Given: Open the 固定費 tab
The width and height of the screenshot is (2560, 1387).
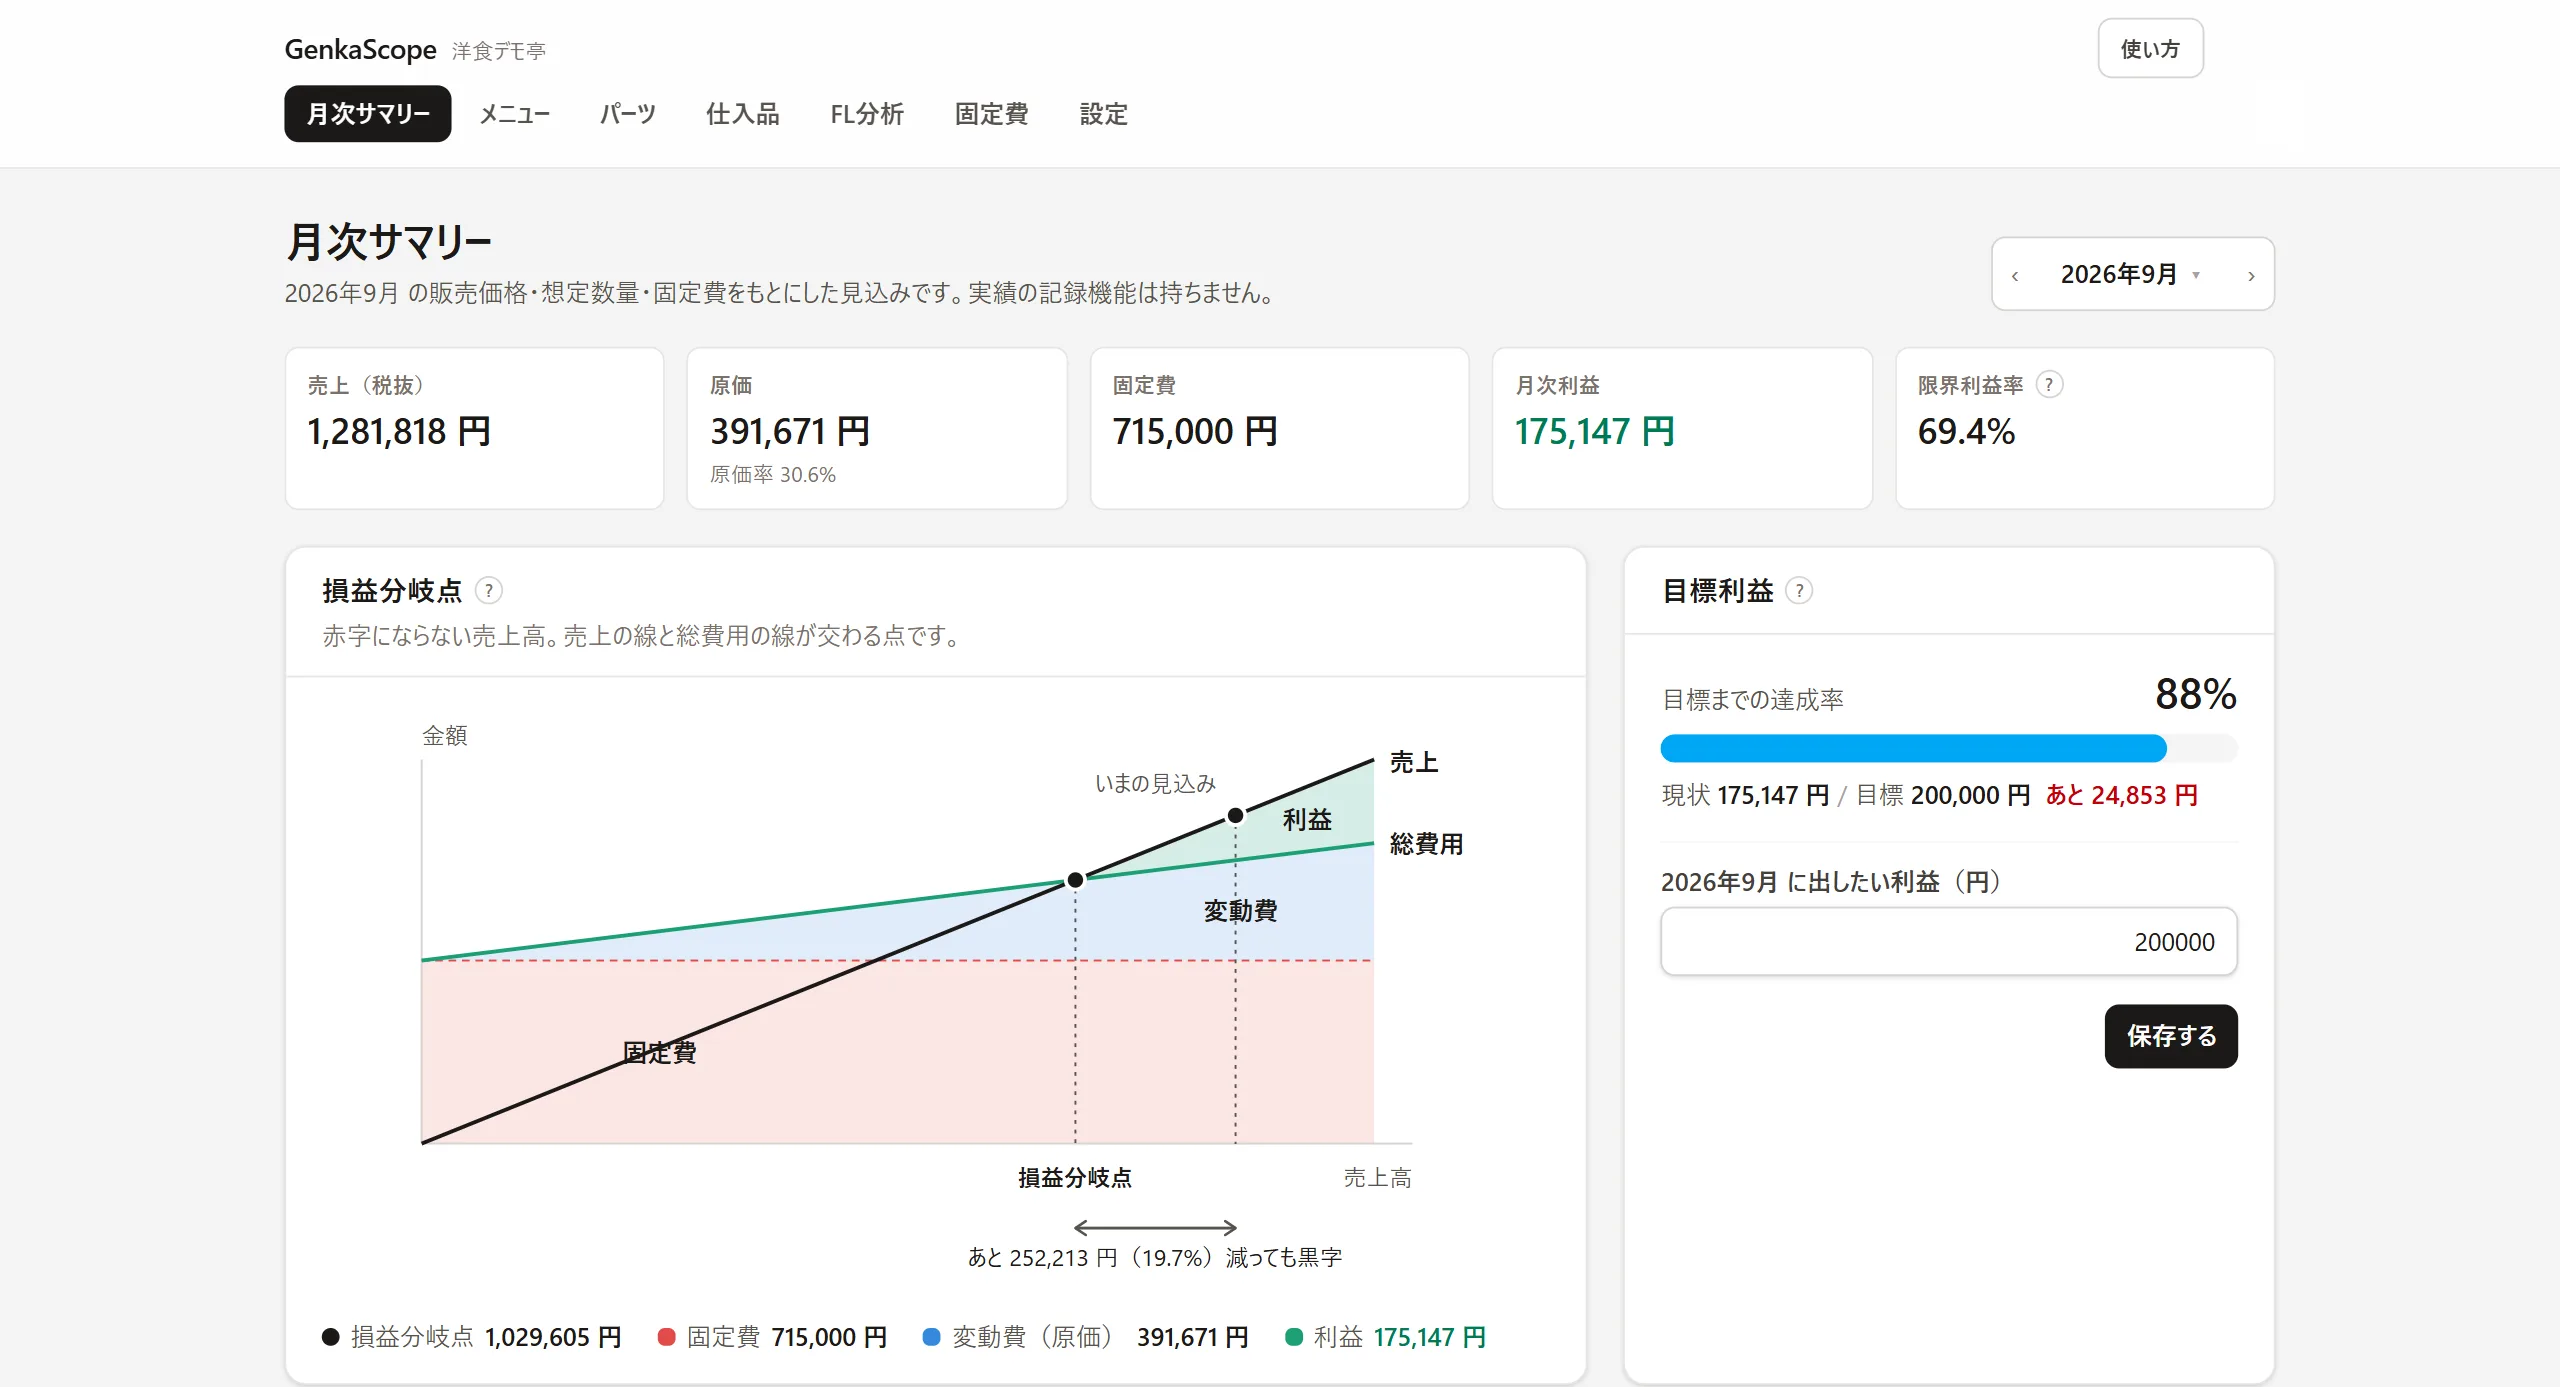Looking at the screenshot, I should coord(992,114).
